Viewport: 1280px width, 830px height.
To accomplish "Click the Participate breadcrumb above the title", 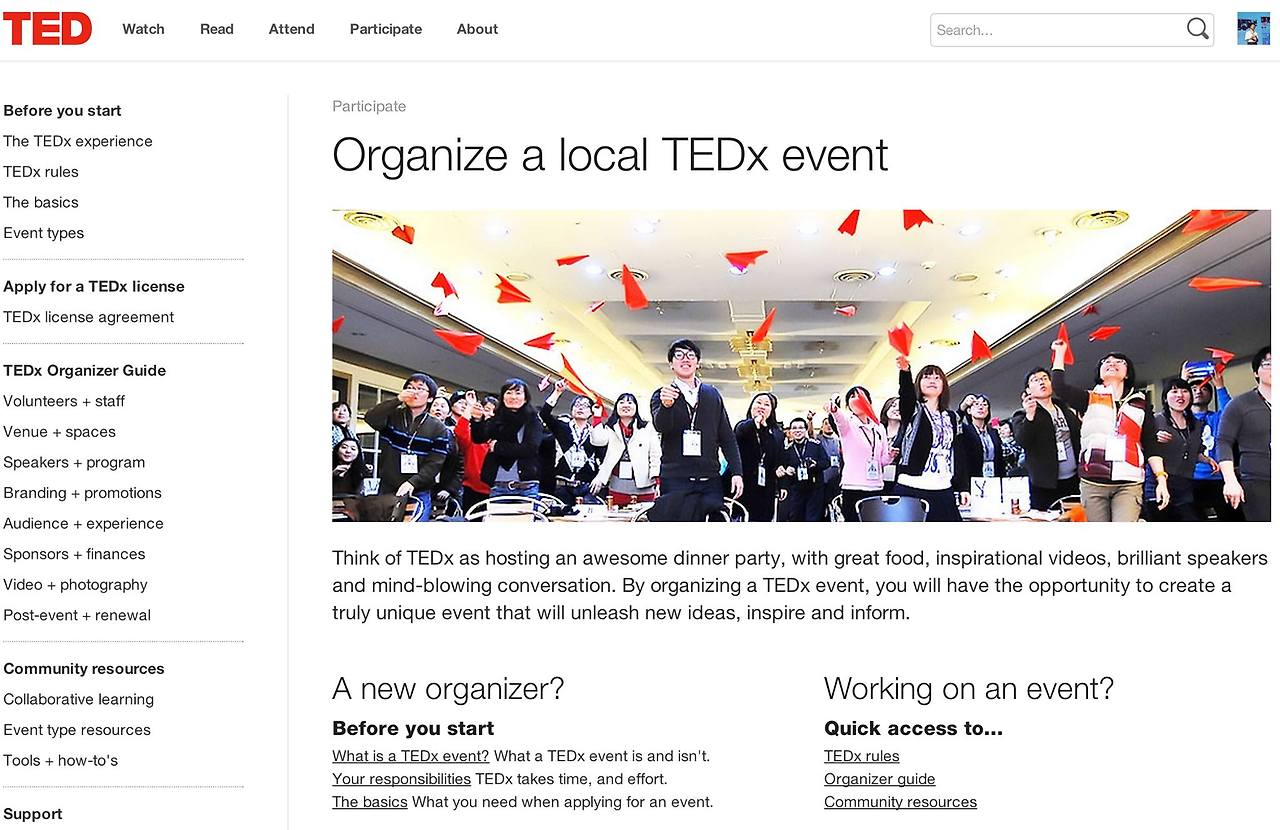I will [369, 106].
